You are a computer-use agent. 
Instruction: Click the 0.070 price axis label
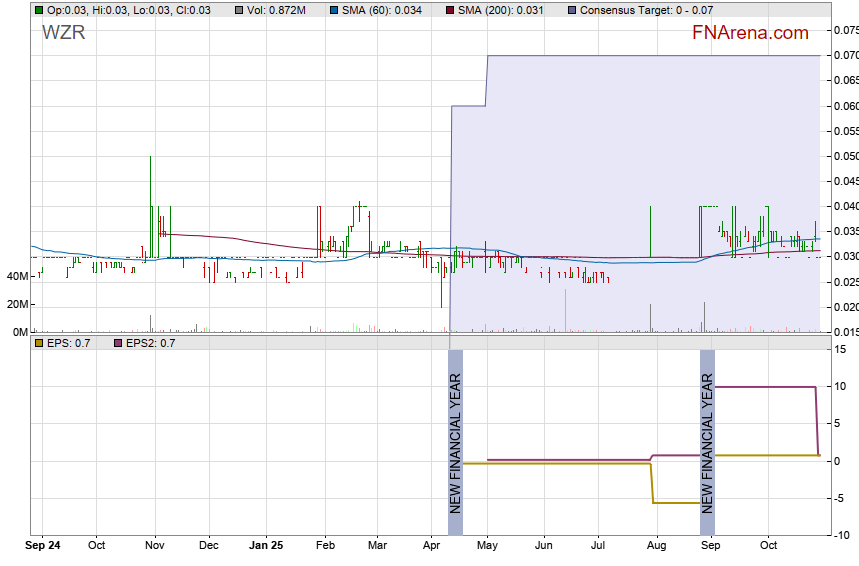[844, 55]
